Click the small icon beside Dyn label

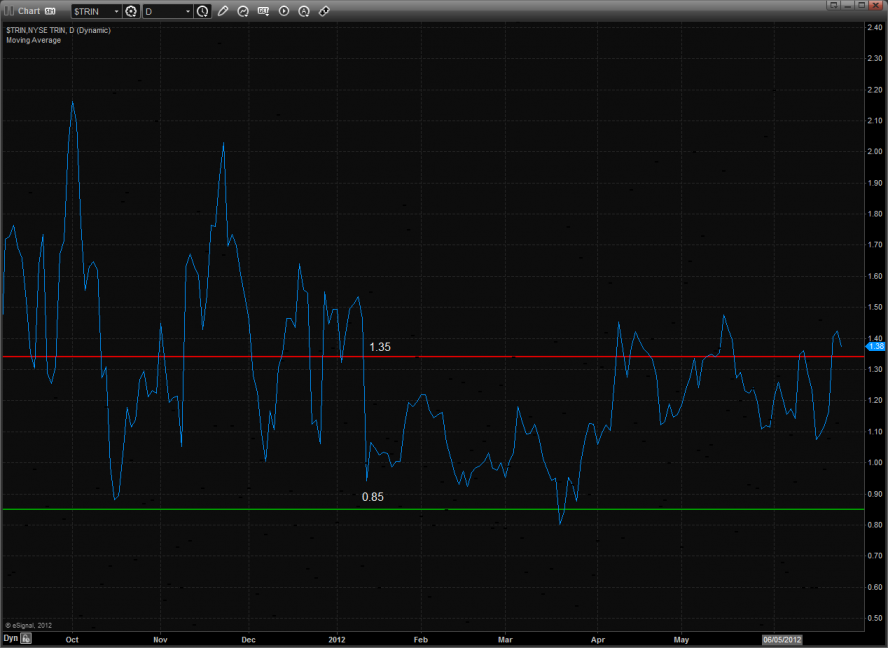tap(27, 637)
